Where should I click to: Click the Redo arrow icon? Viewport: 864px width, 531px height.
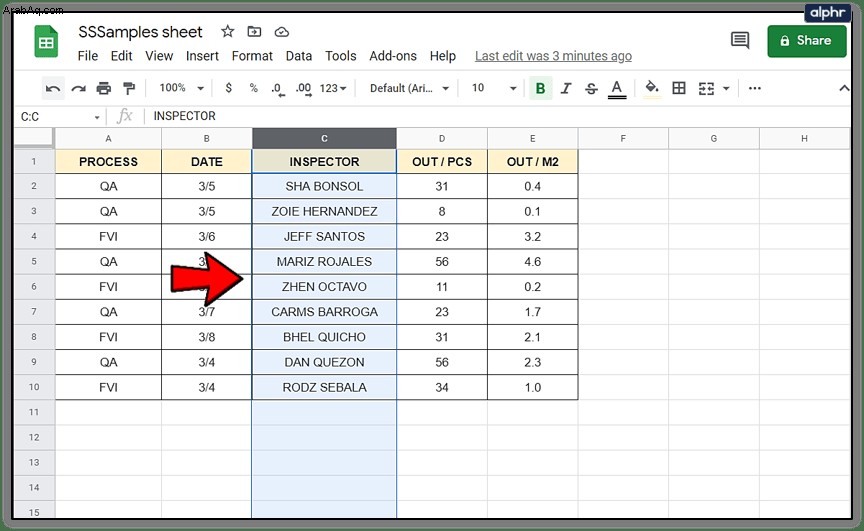click(78, 88)
